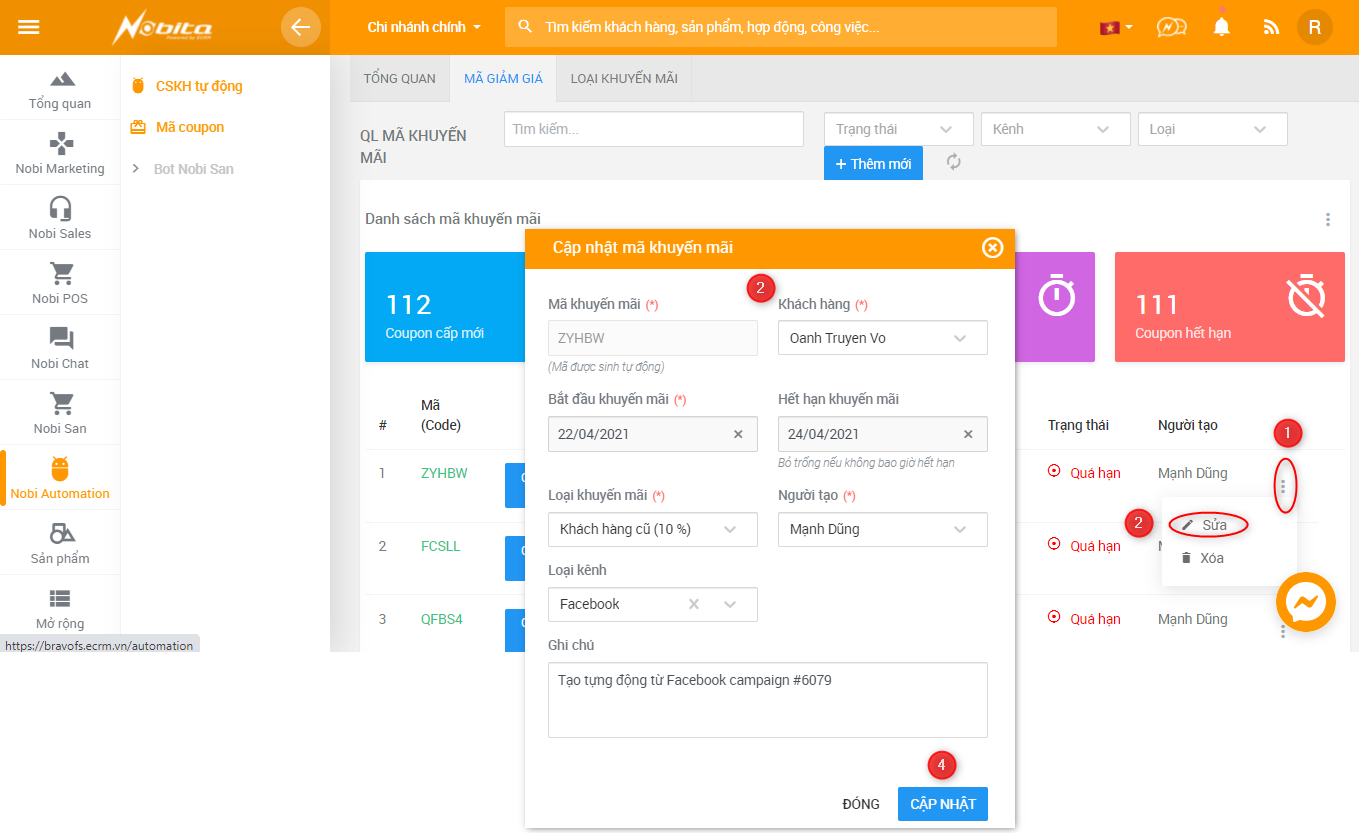
Task: Click the Cập nhật button
Action: [x=942, y=804]
